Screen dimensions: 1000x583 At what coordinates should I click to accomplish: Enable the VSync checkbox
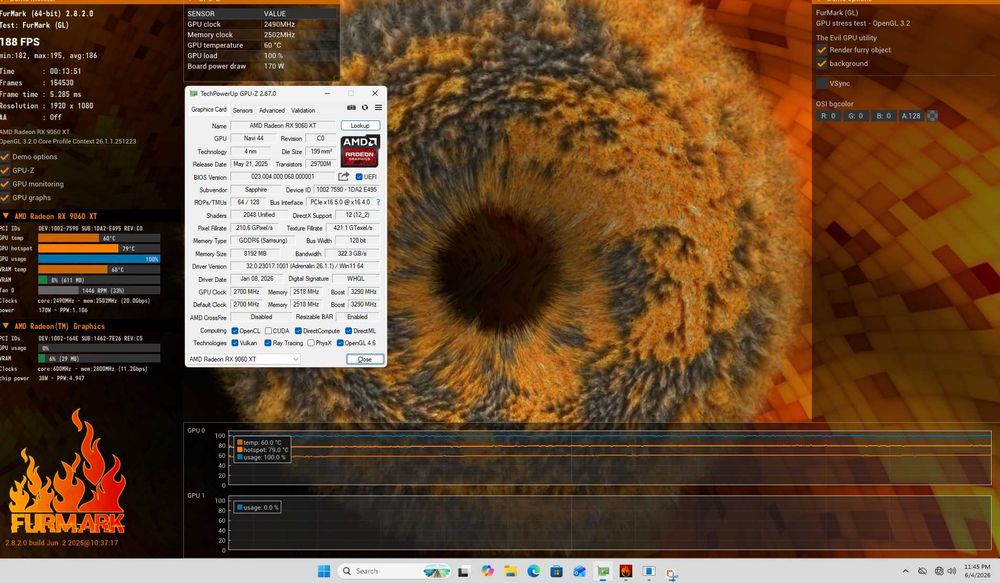point(821,83)
